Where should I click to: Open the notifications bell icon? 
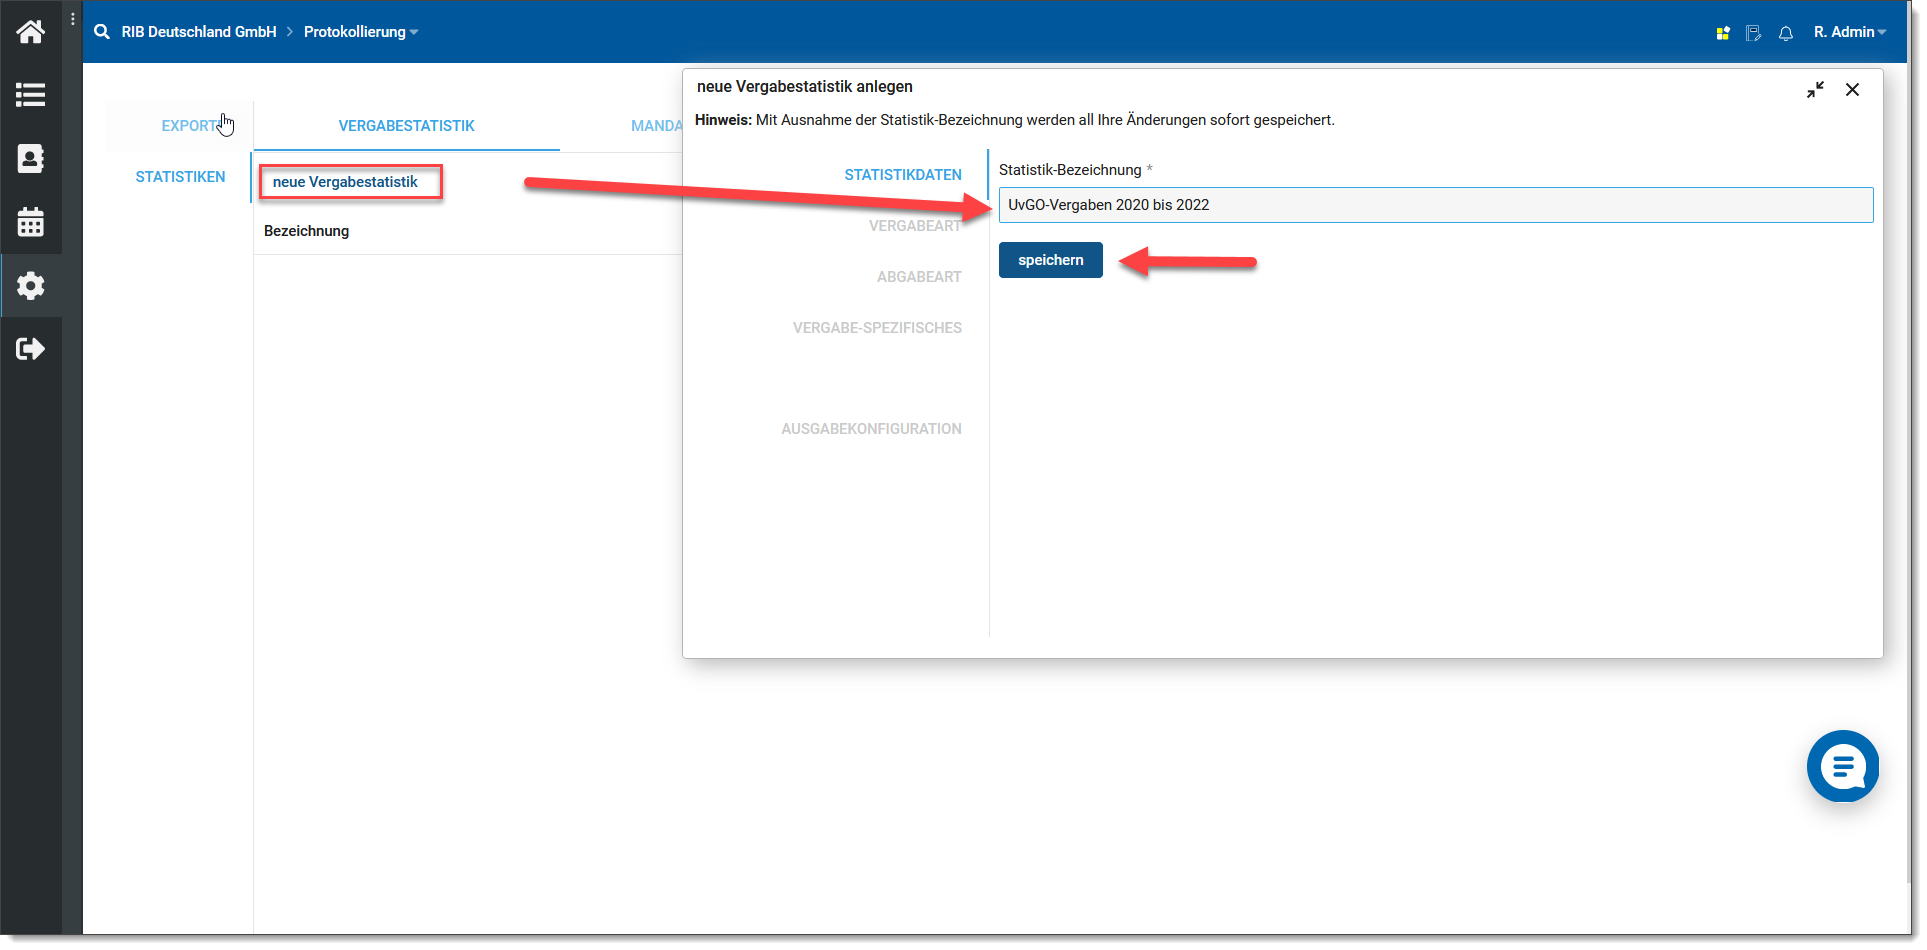[x=1785, y=33]
